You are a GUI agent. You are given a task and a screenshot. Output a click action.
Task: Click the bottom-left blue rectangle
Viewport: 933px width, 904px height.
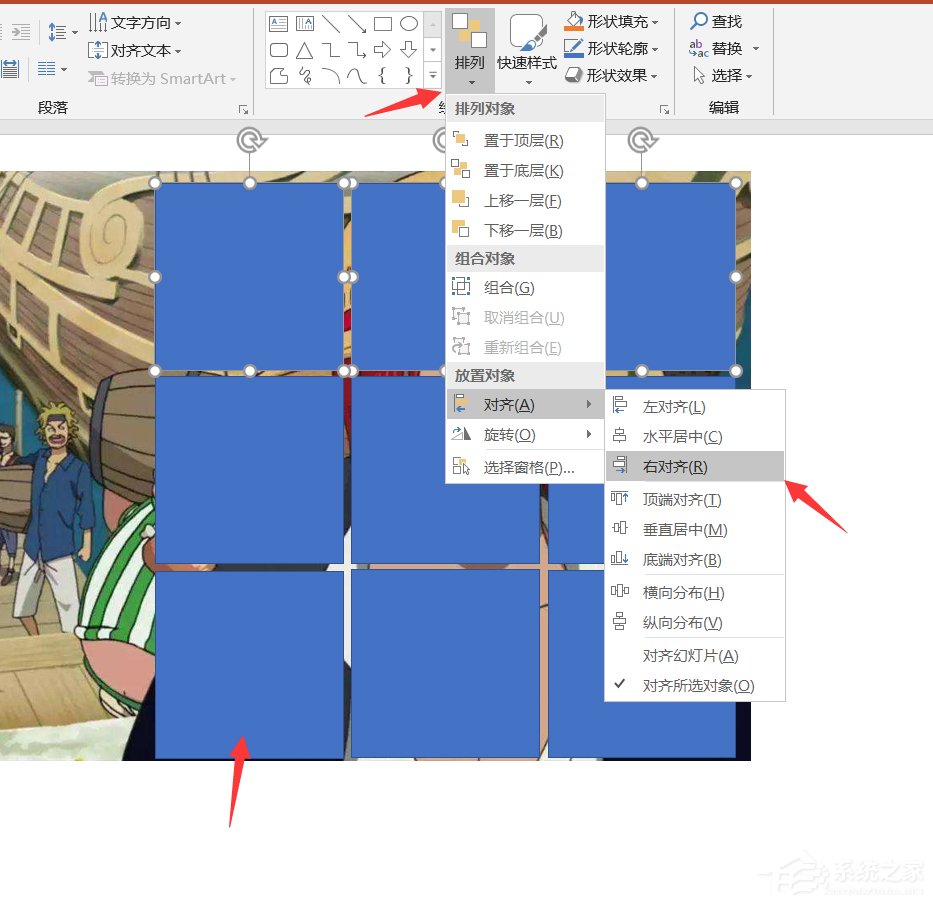point(249,665)
